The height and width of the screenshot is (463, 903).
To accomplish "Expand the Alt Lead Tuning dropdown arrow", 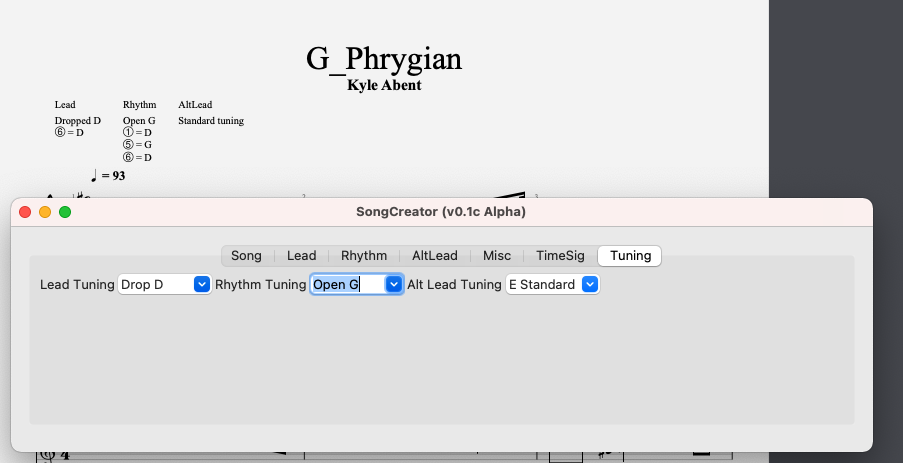I will click(x=590, y=285).
